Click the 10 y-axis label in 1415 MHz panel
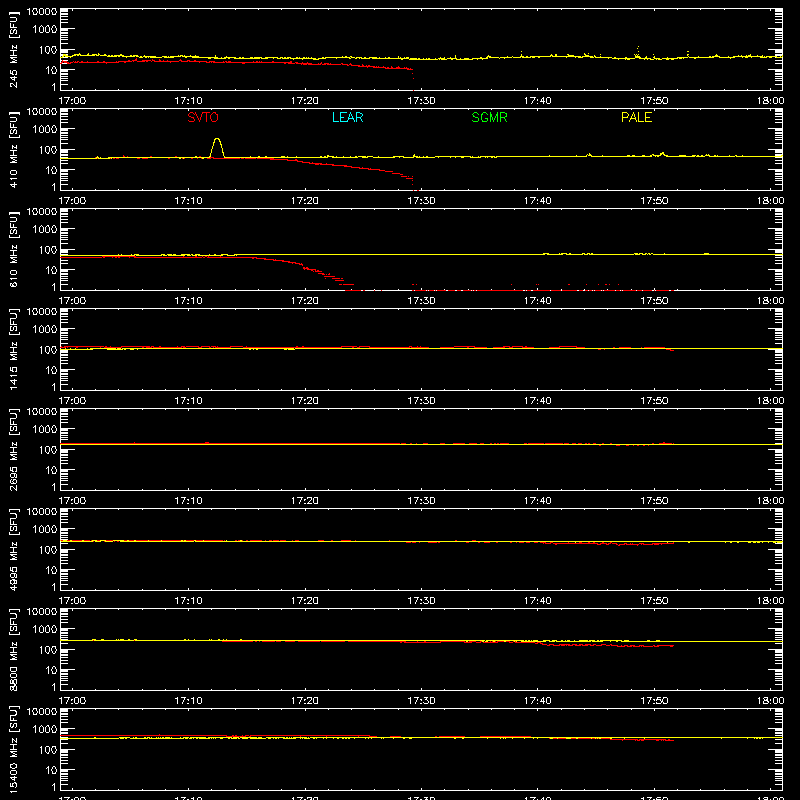Screen dimensions: 800x800 (x=51, y=370)
